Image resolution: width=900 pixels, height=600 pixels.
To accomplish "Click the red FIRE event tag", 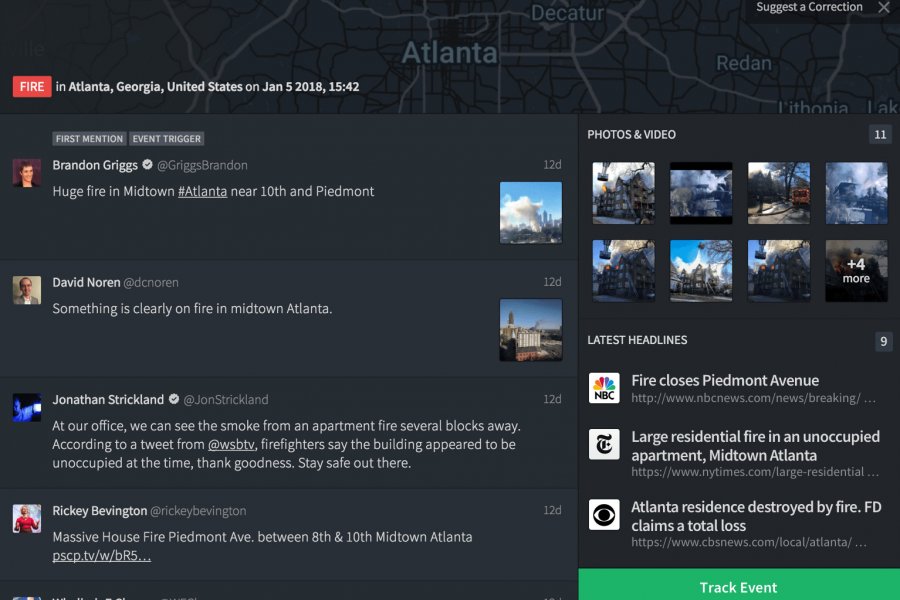I will [32, 87].
